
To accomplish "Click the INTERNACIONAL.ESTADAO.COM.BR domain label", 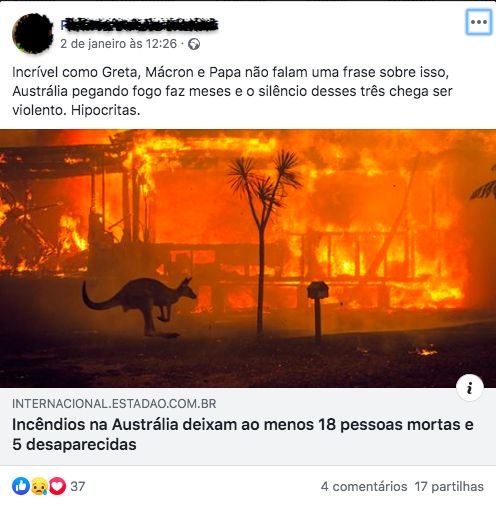I will pos(114,404).
